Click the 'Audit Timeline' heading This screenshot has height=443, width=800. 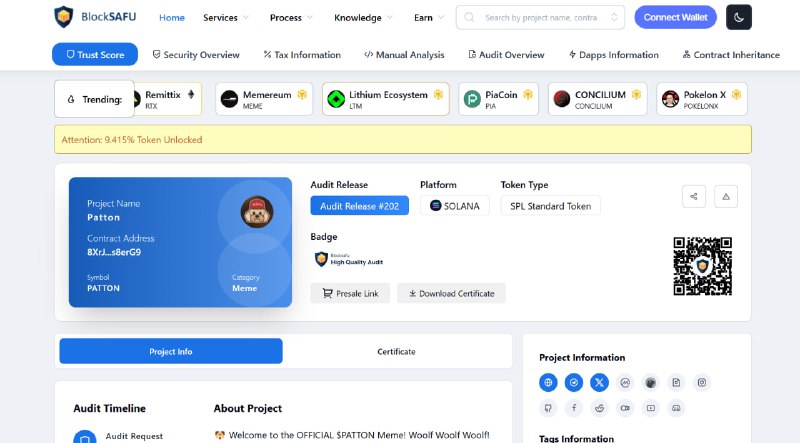click(x=110, y=408)
